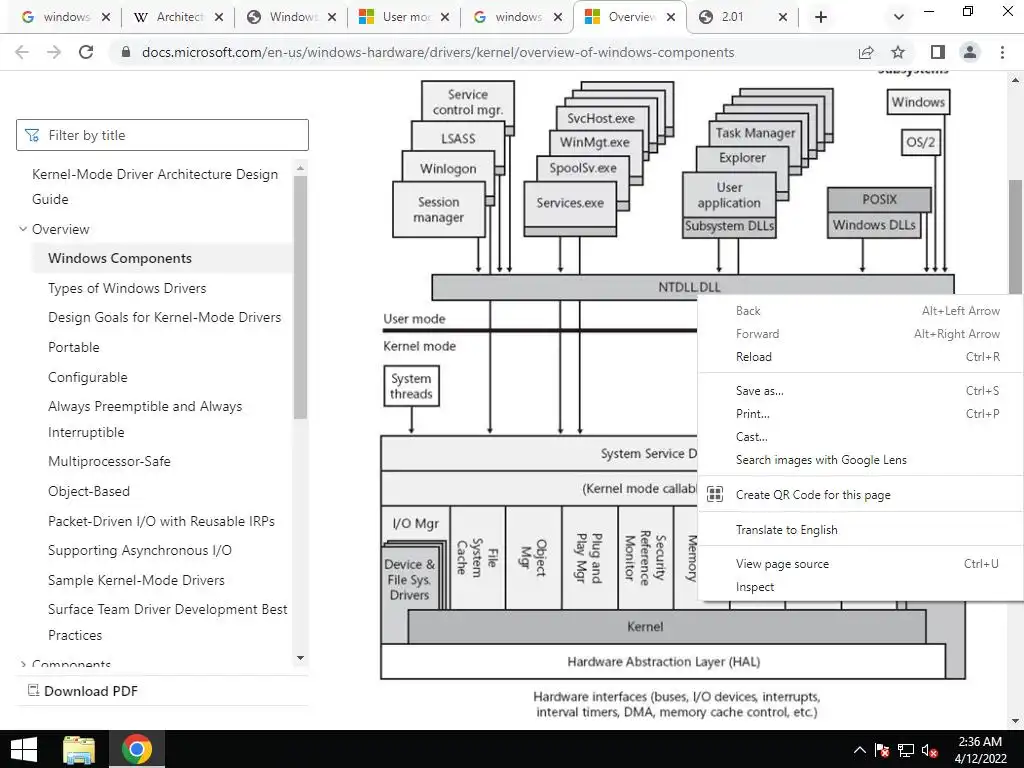Screen dimensions: 1024x768
Task: Click the Download PDF button
Action: pos(83,691)
